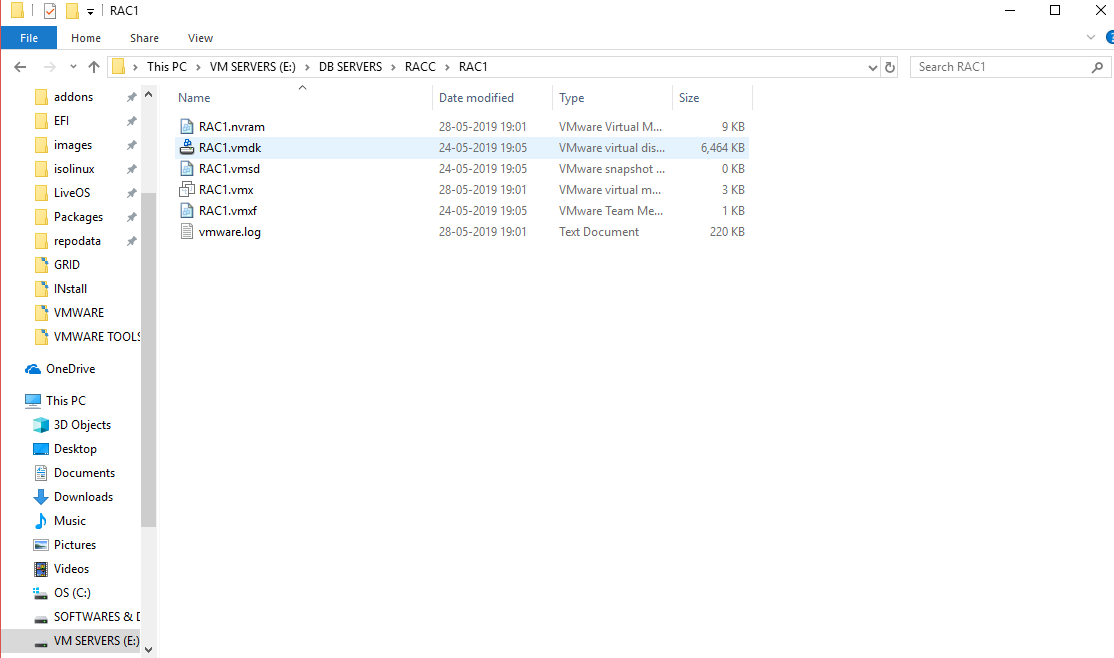The height and width of the screenshot is (658, 1114).
Task: Open the Documents folder in sidebar
Action: click(84, 473)
